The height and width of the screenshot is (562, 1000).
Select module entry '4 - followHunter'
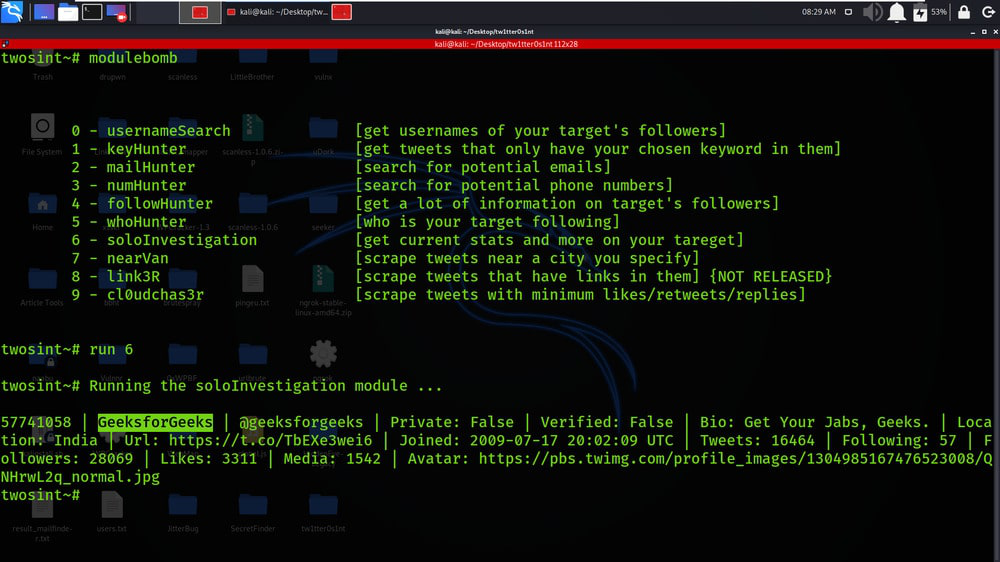142,203
